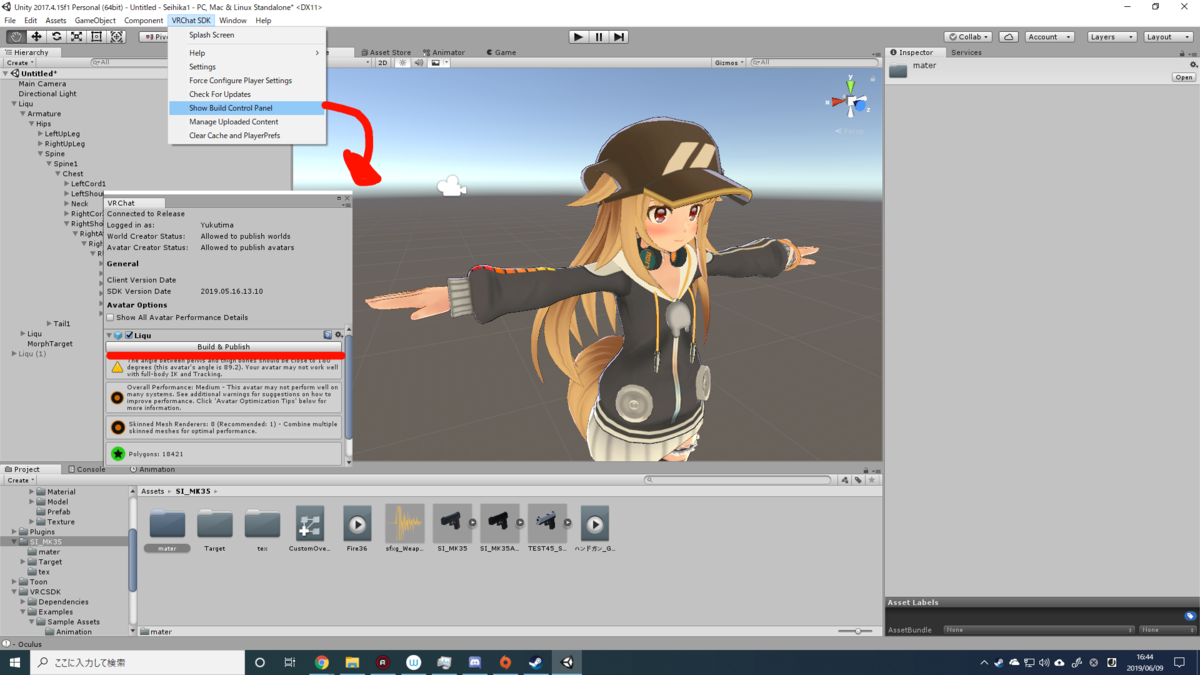Image resolution: width=1200 pixels, height=675 pixels.
Task: Select the Rotate tool in the toolbar
Action: (56, 37)
